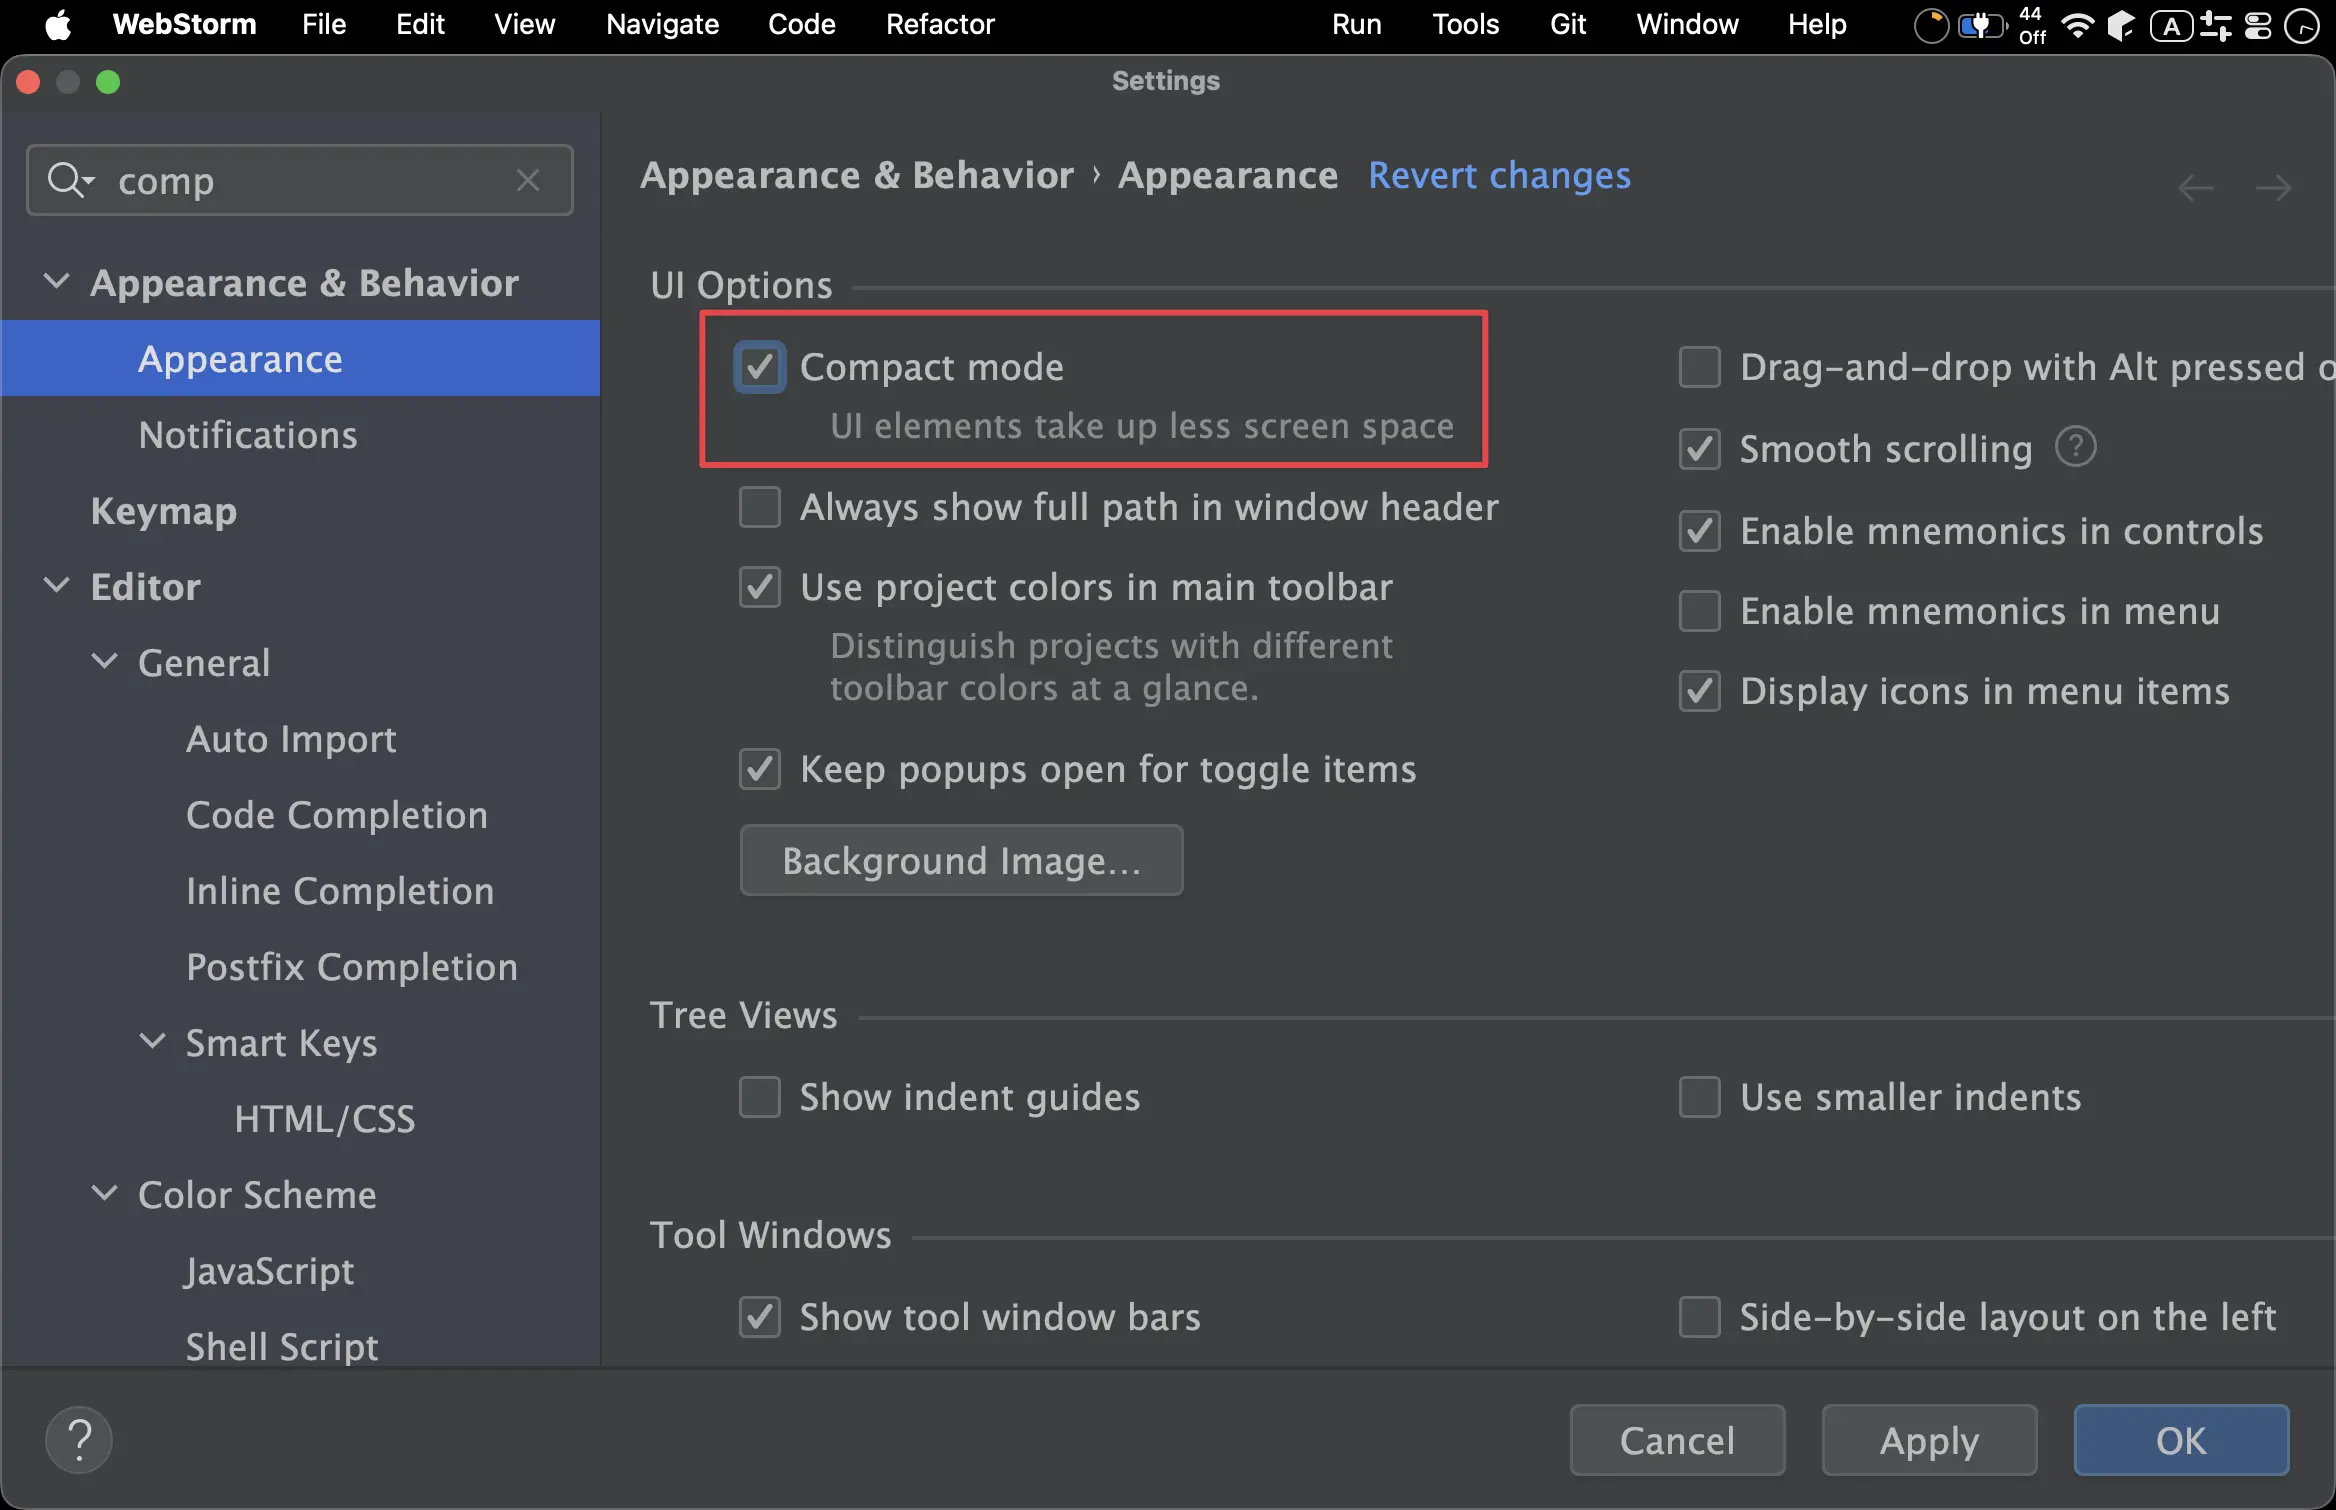Collapse the Smart Keys tree node
This screenshot has height=1510, width=2336.
tap(153, 1042)
